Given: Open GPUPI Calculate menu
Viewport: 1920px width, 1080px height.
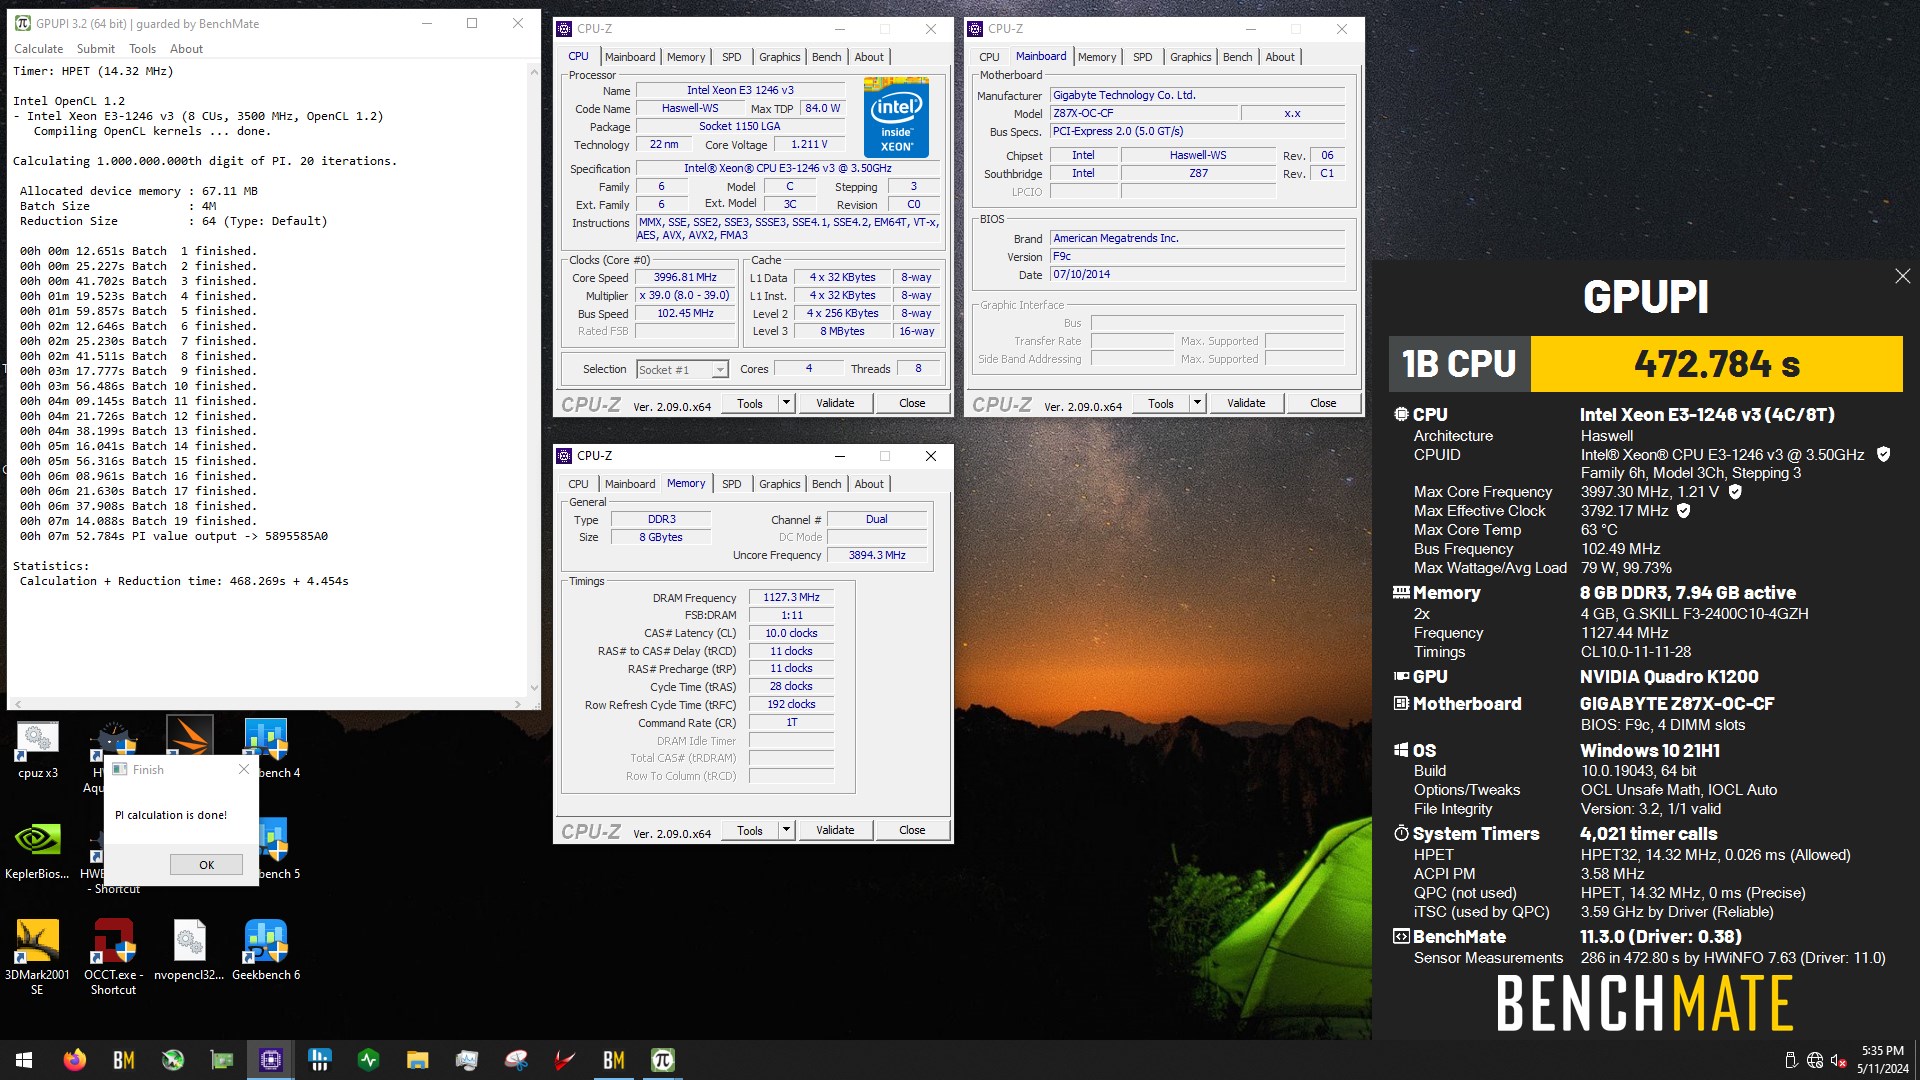Looking at the screenshot, I should 38,48.
